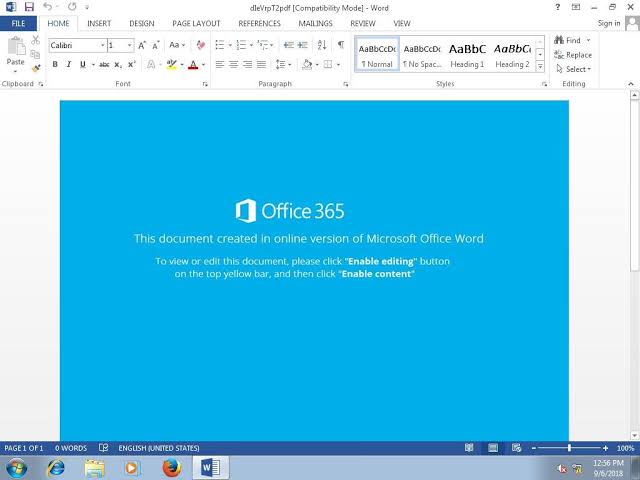
Task: Toggle Underline formatting
Action: (x=83, y=64)
